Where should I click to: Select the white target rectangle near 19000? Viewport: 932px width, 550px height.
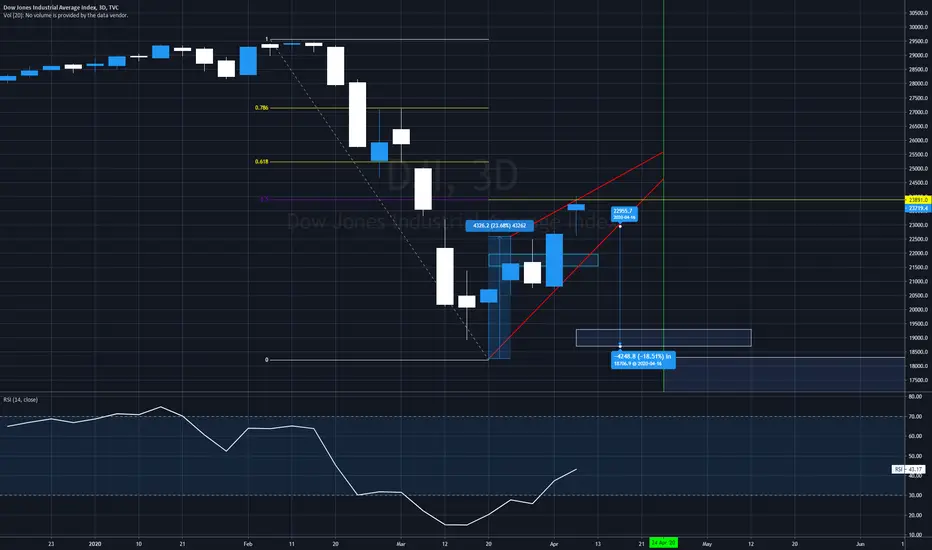(x=663, y=338)
